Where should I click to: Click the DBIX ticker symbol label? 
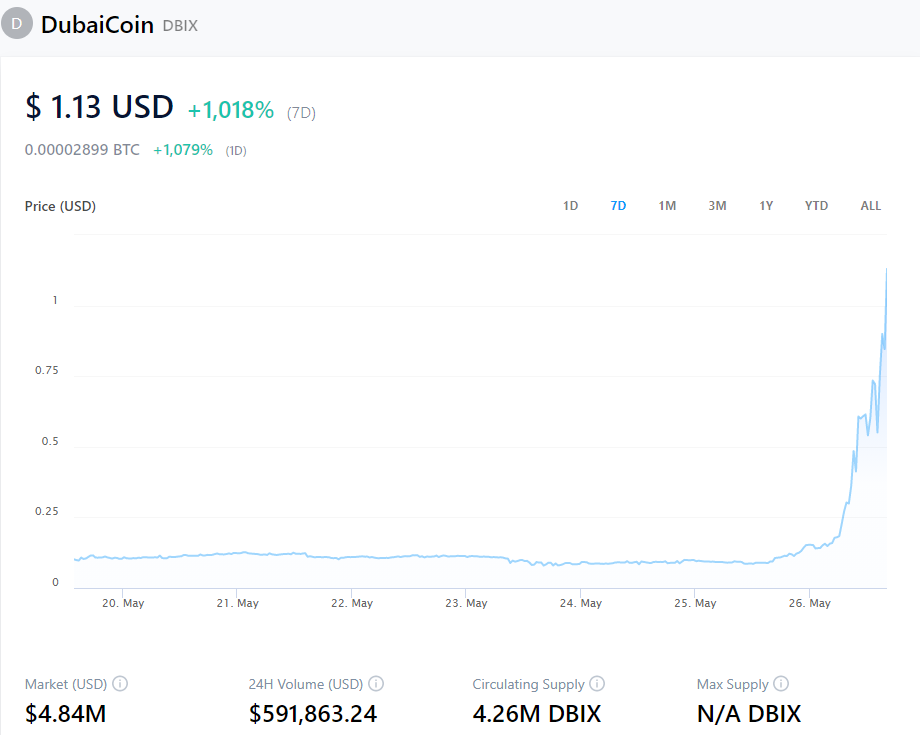[180, 25]
